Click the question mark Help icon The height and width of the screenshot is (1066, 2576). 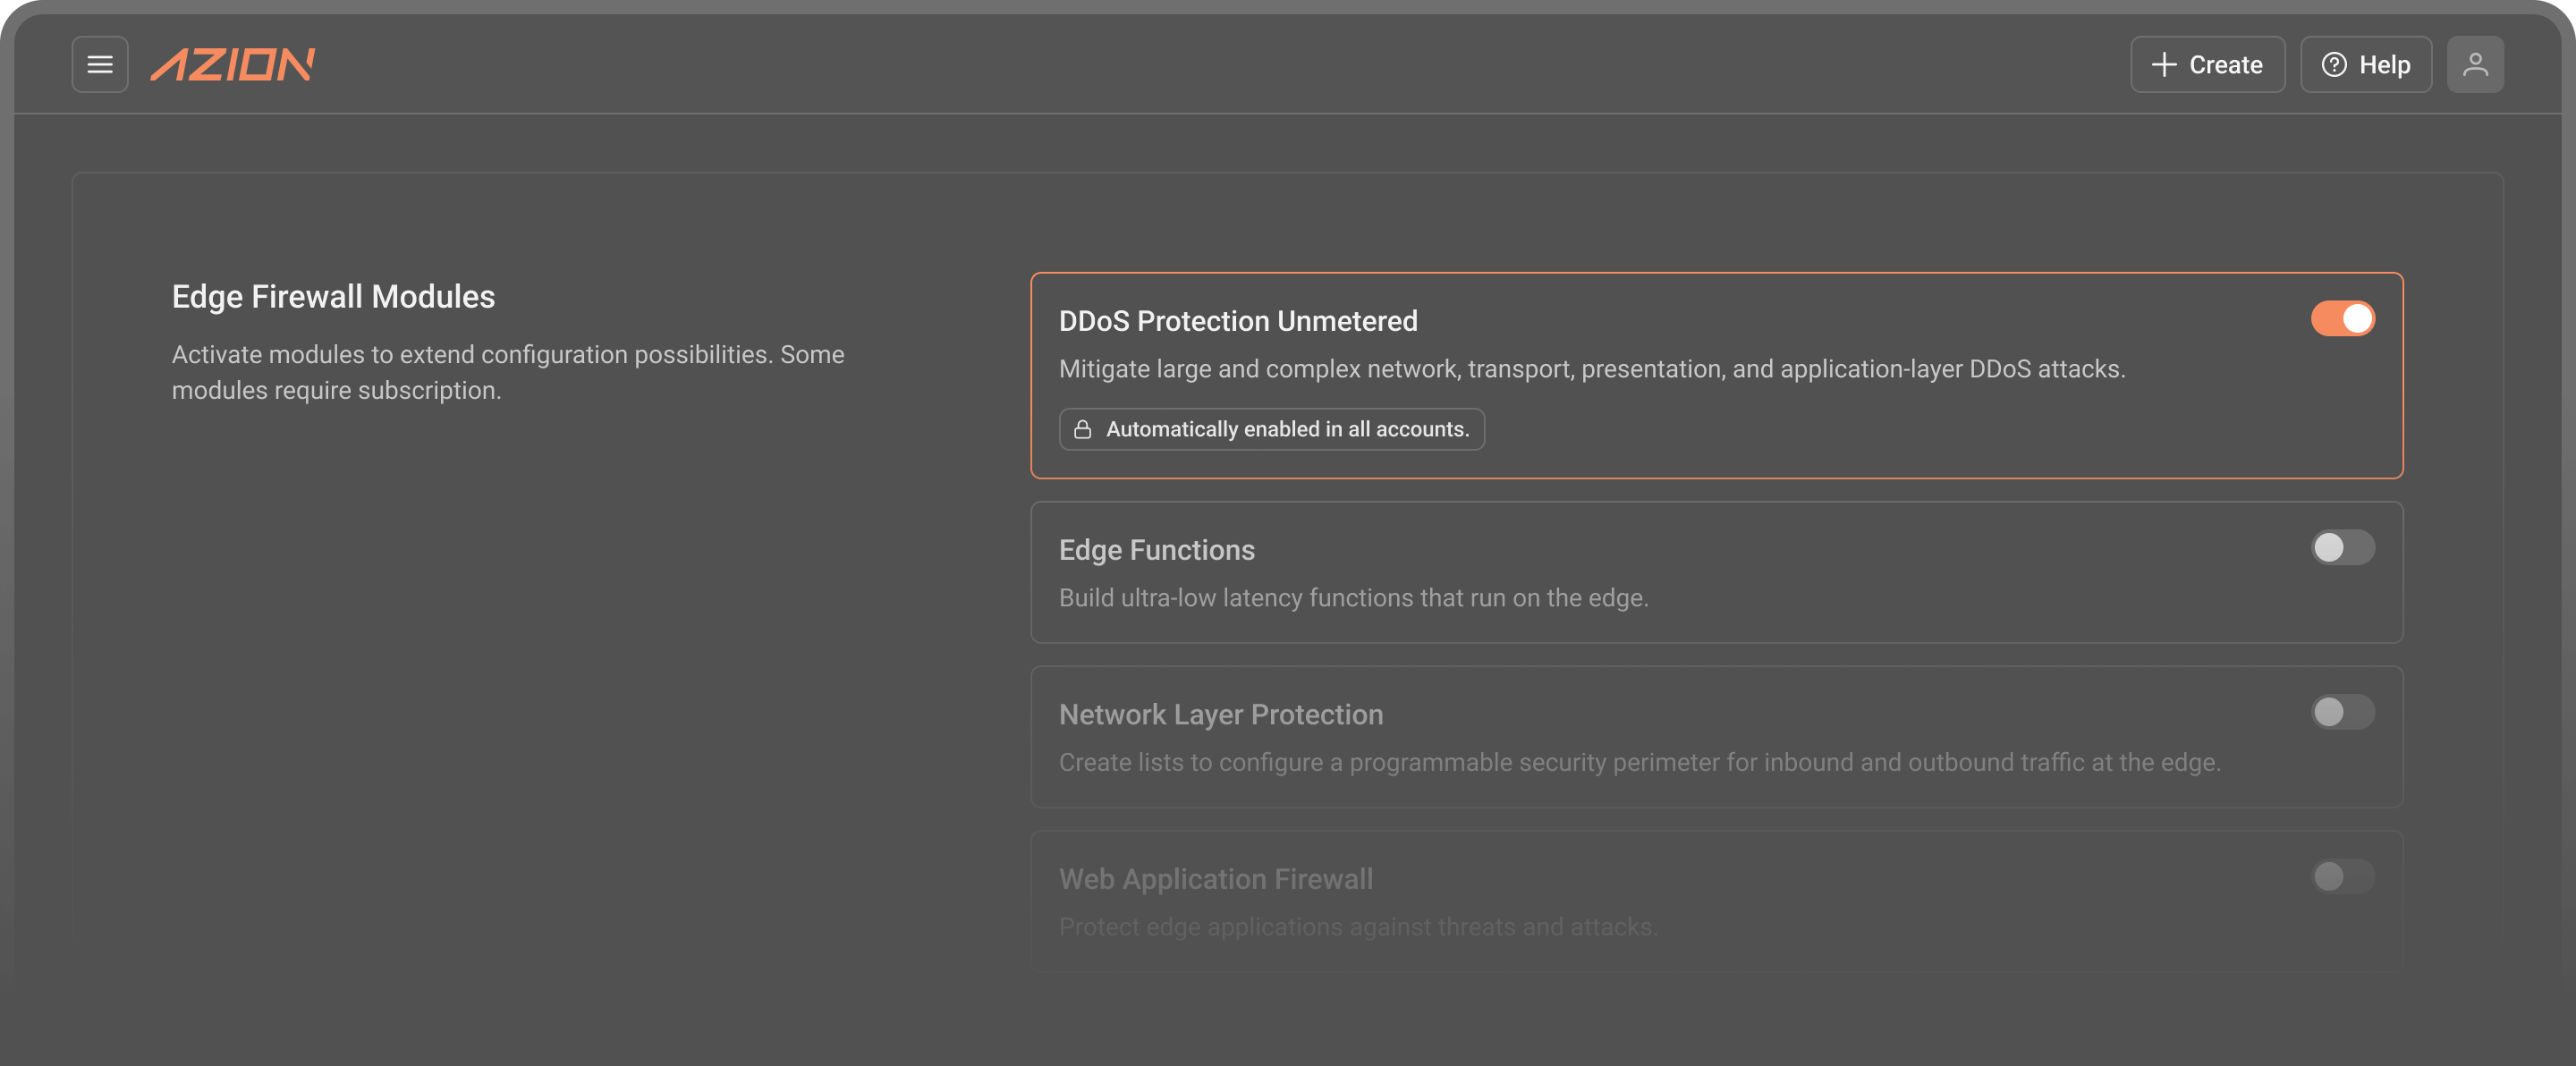(x=2334, y=65)
